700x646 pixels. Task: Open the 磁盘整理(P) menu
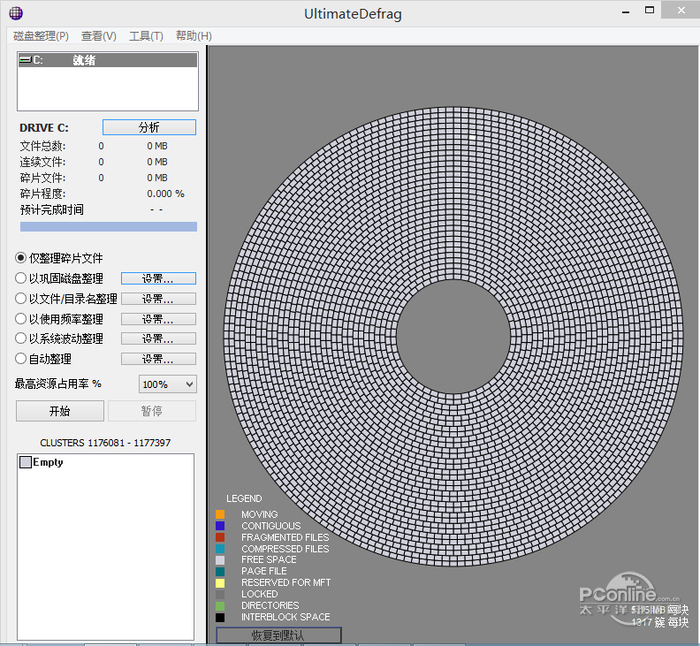point(41,36)
